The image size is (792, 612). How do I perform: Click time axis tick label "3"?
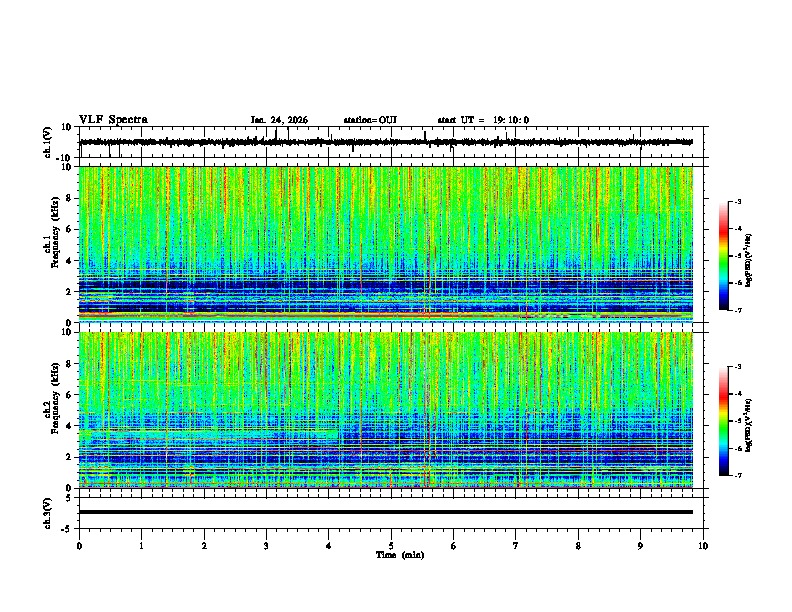[x=266, y=546]
